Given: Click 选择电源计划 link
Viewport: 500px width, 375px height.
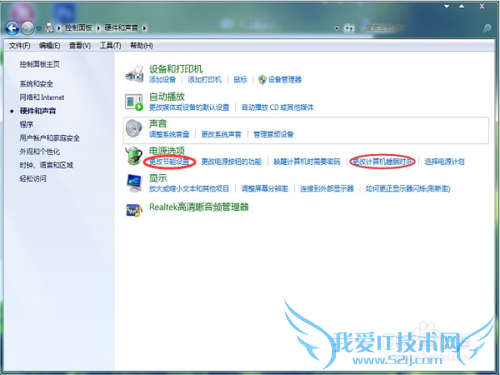Looking at the screenshot, I should [445, 162].
